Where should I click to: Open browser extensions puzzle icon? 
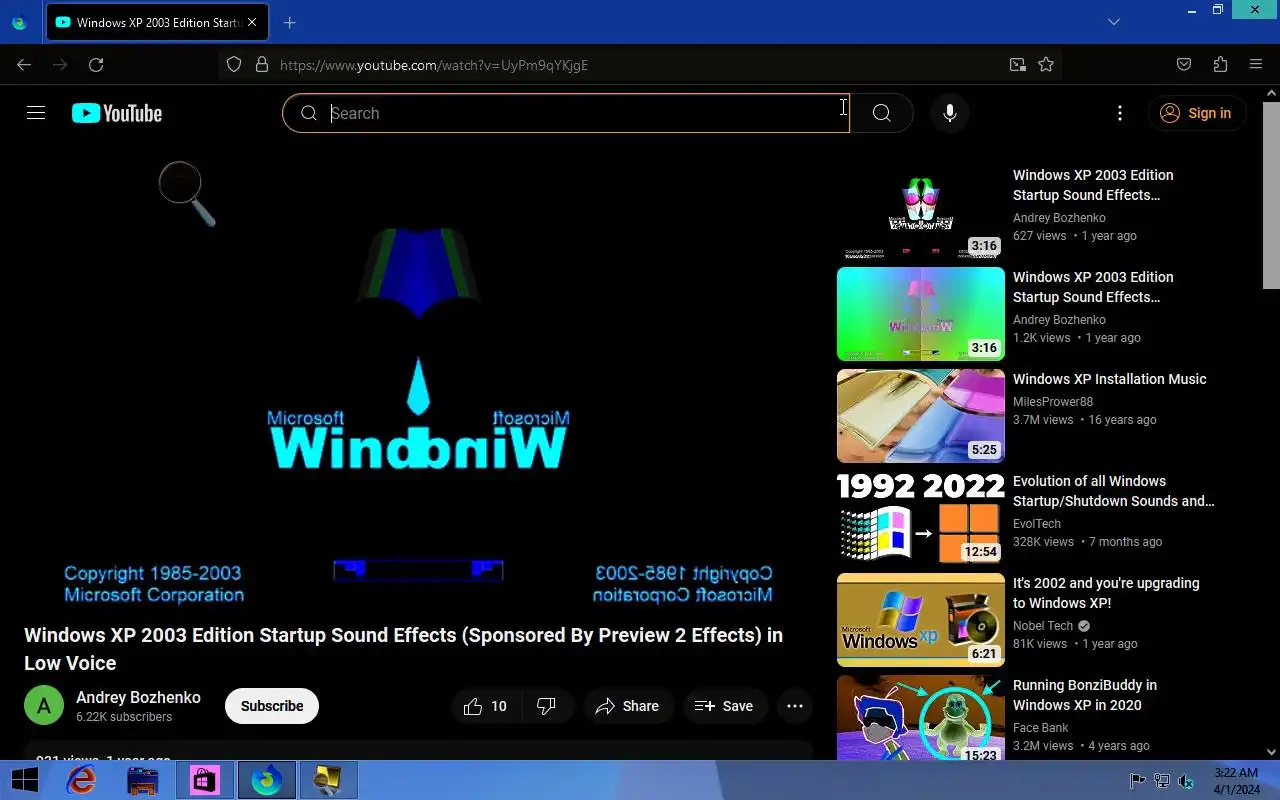(1220, 65)
